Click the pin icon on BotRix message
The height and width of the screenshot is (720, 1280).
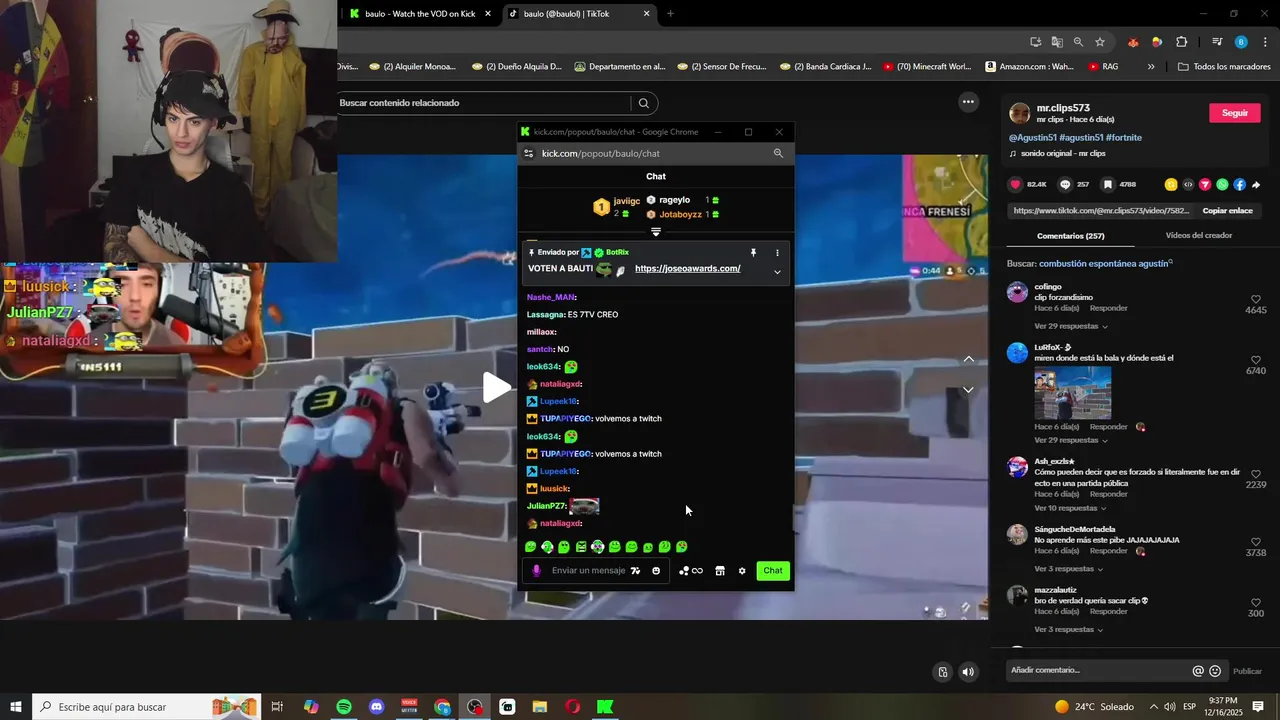tap(753, 253)
